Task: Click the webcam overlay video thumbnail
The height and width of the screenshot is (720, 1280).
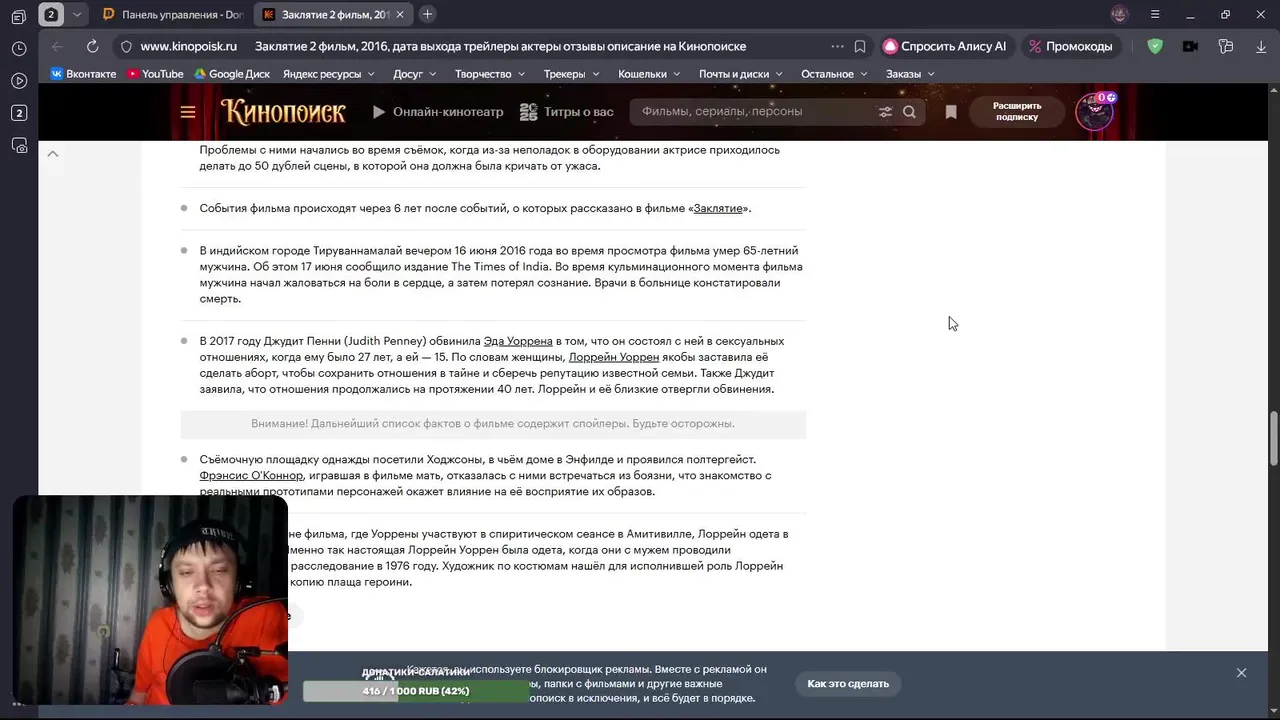Action: click(150, 600)
